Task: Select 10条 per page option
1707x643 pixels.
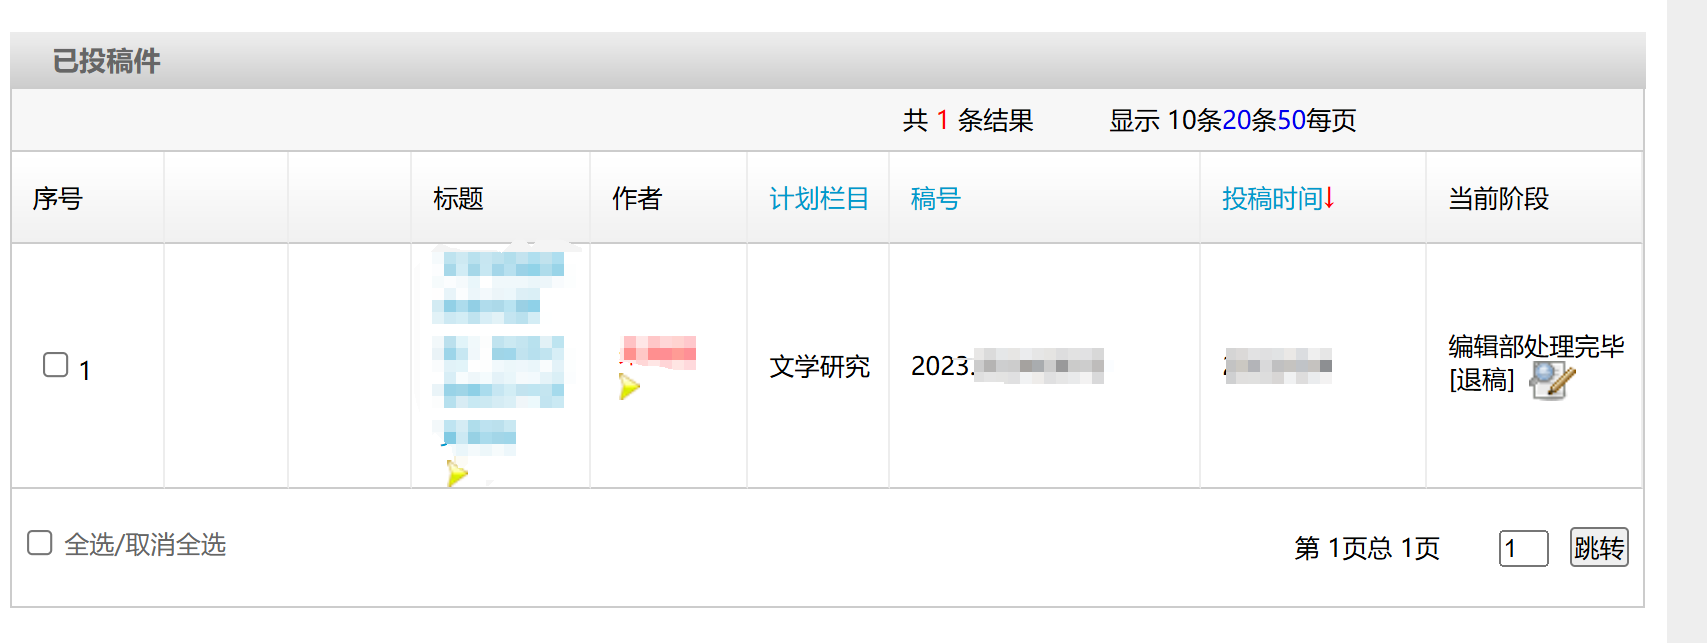Action: pyautogui.click(x=1194, y=120)
